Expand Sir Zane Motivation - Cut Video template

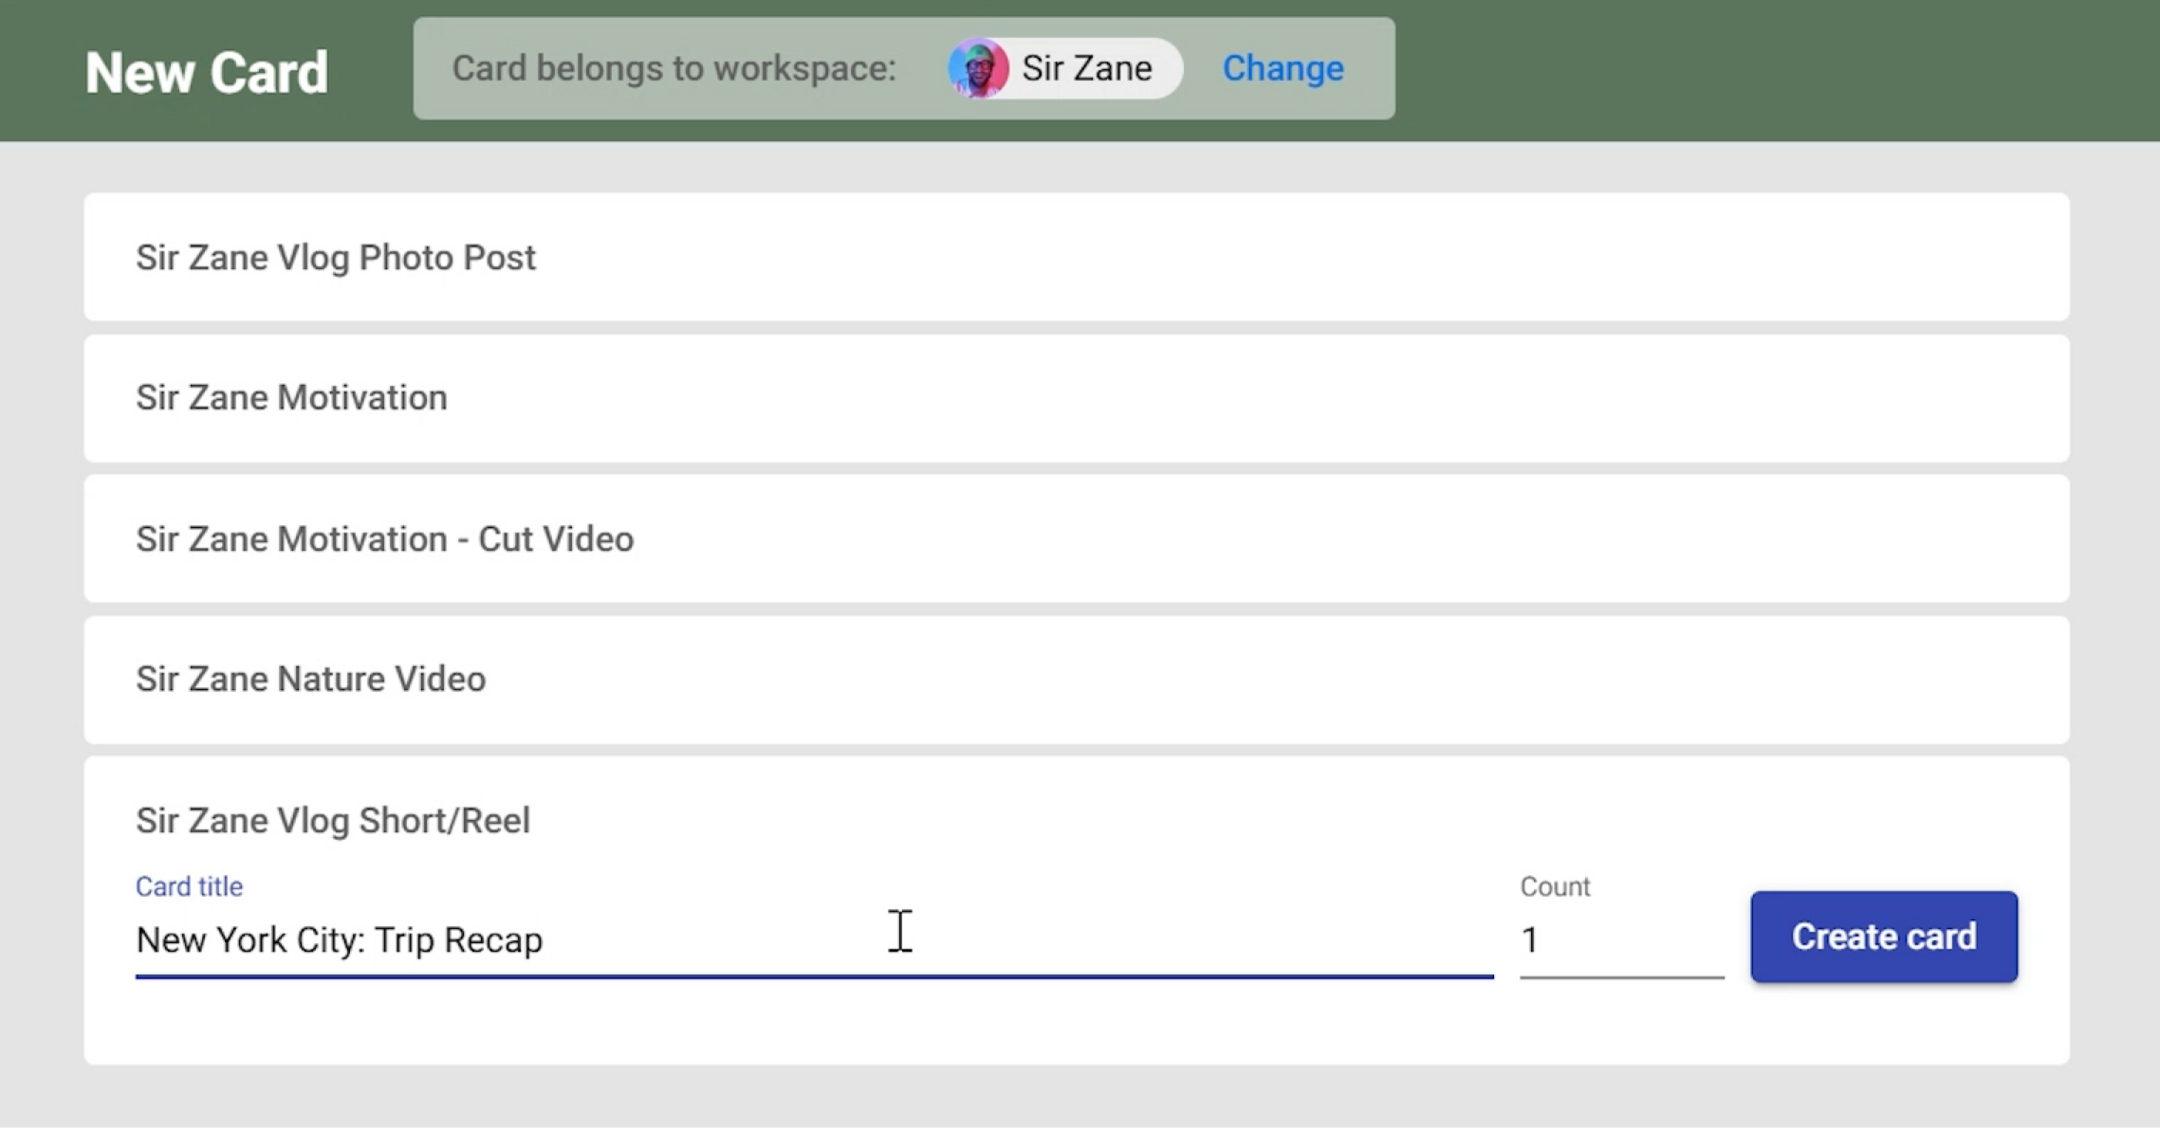(x=385, y=539)
